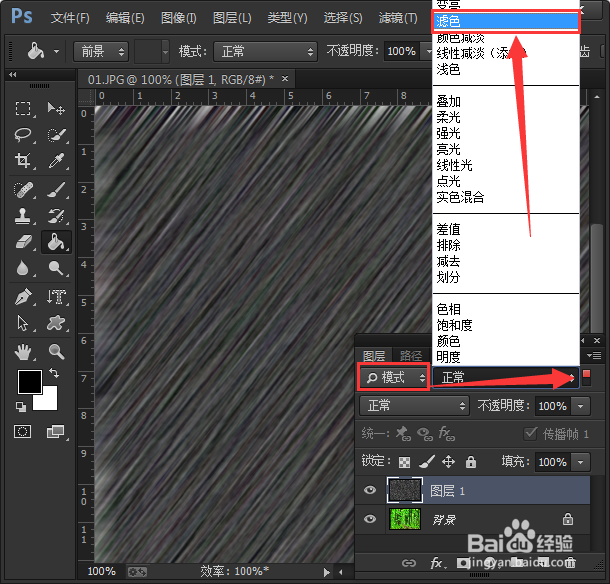Open the 图像(I) menu
610x584 pixels.
[x=179, y=18]
